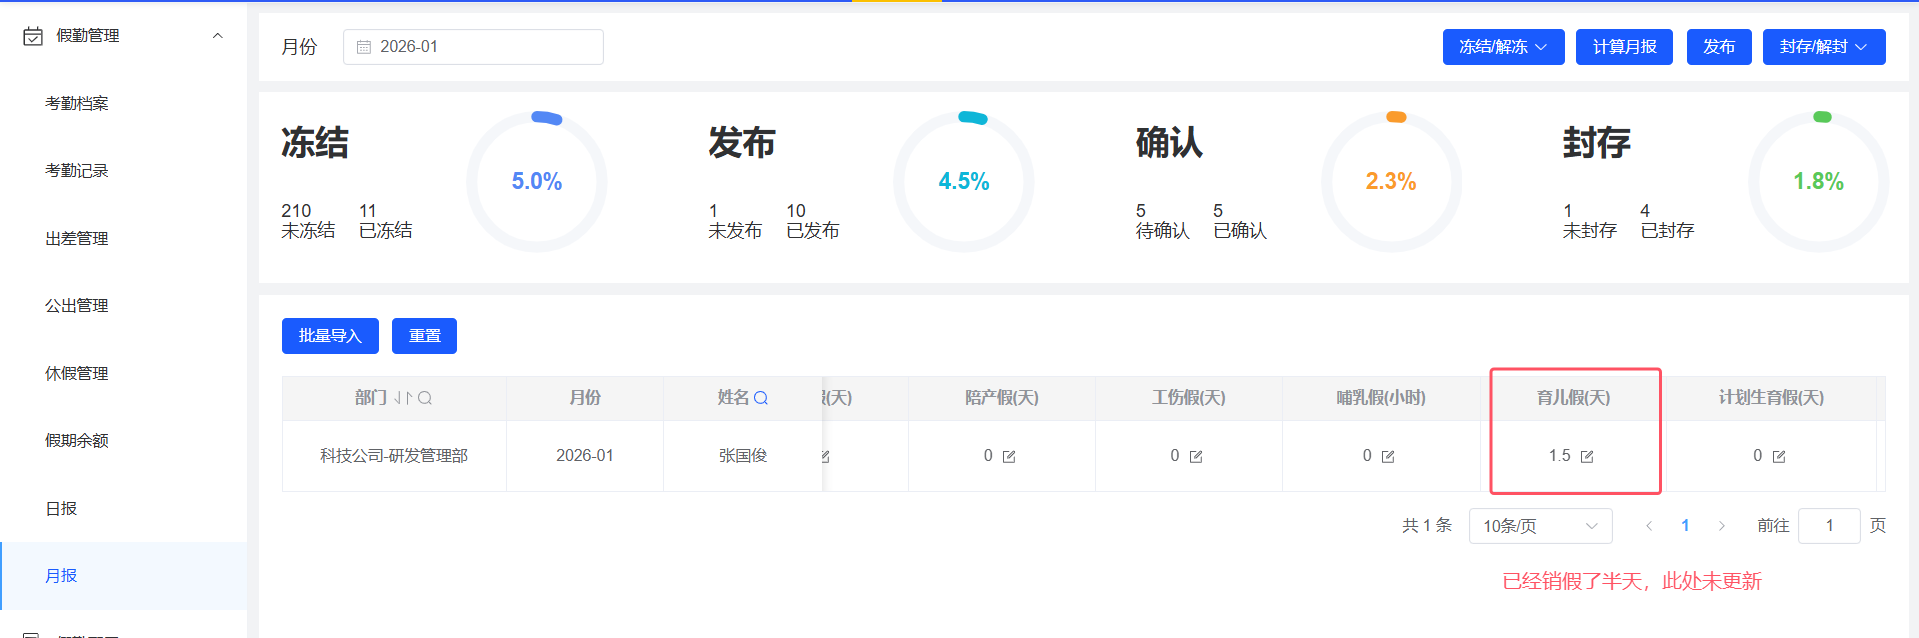Image resolution: width=1919 pixels, height=638 pixels.
Task: Click next page arrow in pagination
Action: pyautogui.click(x=1721, y=526)
